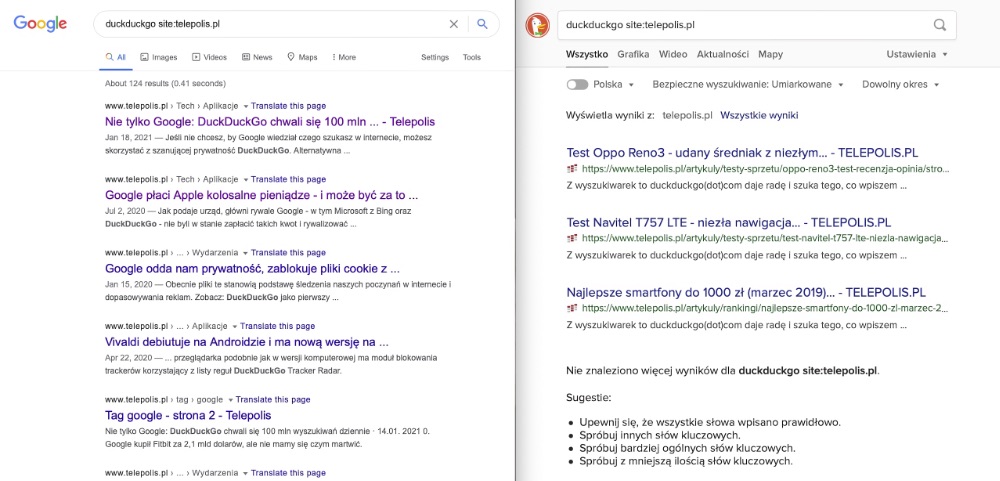Click favicon beside Test Oppo Reno3 URL
1000x481 pixels.
coord(571,169)
